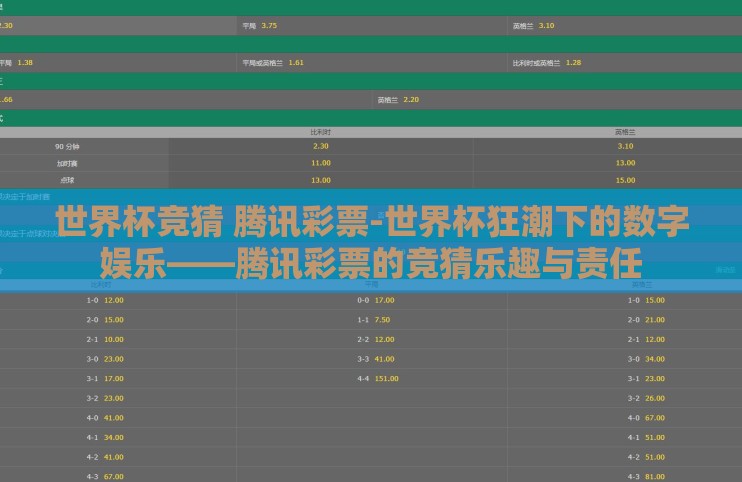Choose 13.00 odds in the 加时赛 row

tap(625, 163)
